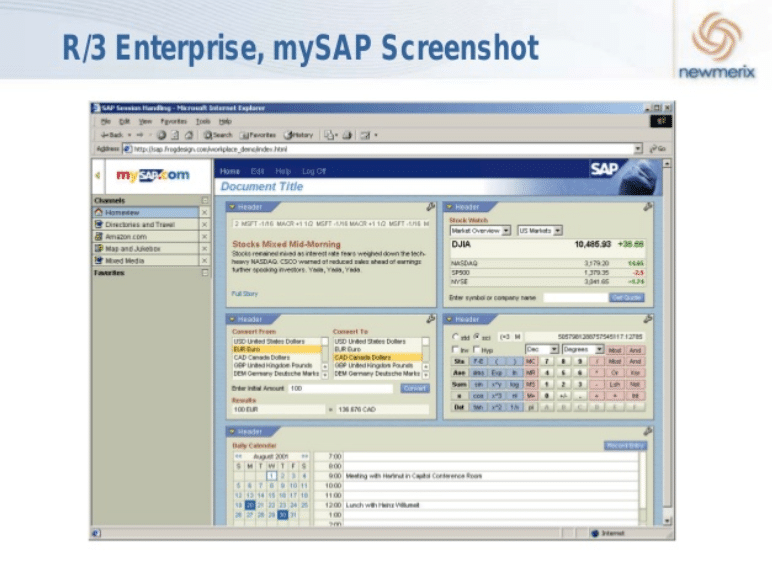Click wrench icon on the news panel

point(430,207)
